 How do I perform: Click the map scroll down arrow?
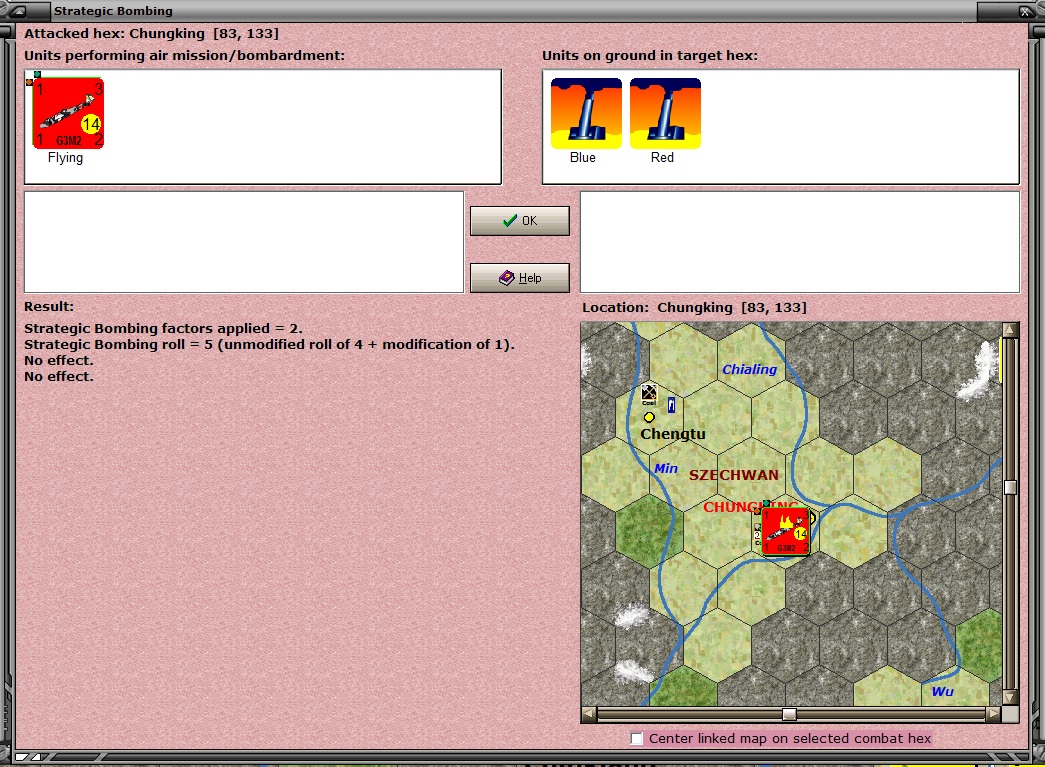pos(1010,698)
